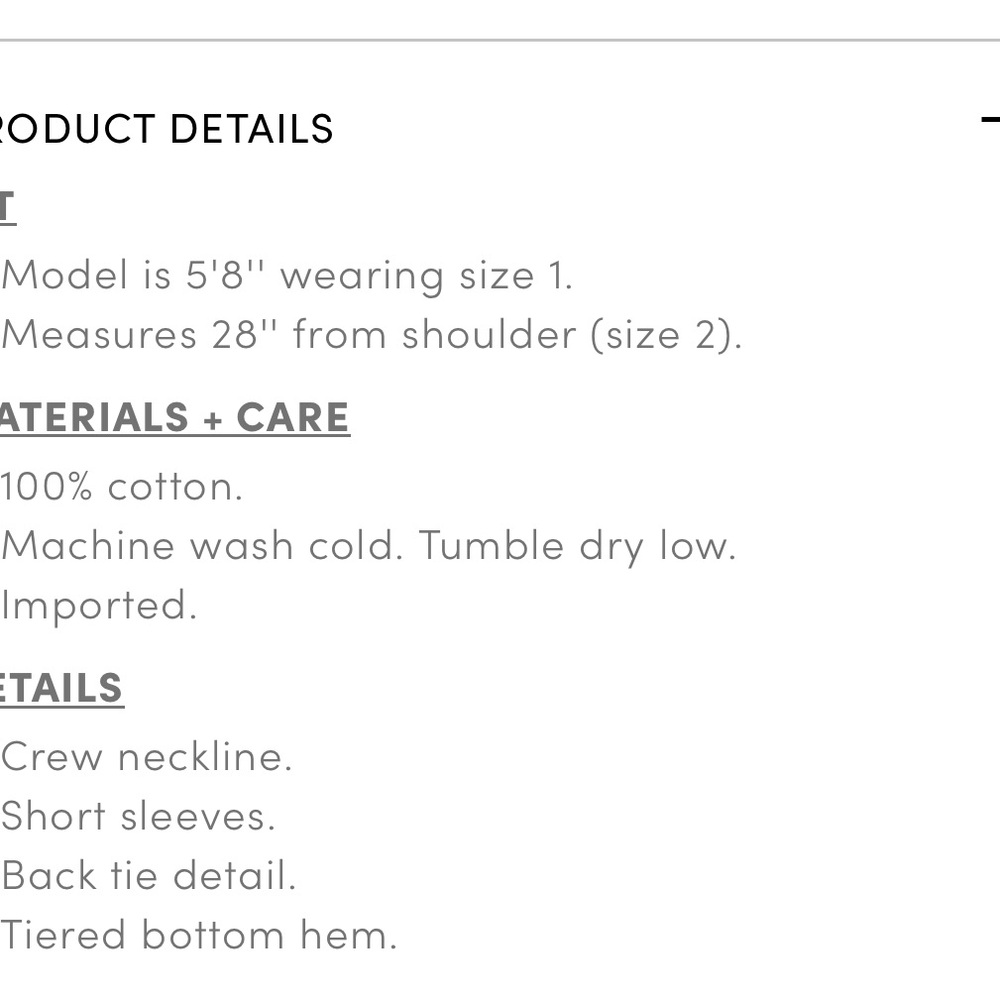The image size is (1000, 1000).
Task: Select the underlined FIT heading
Action: [8, 208]
